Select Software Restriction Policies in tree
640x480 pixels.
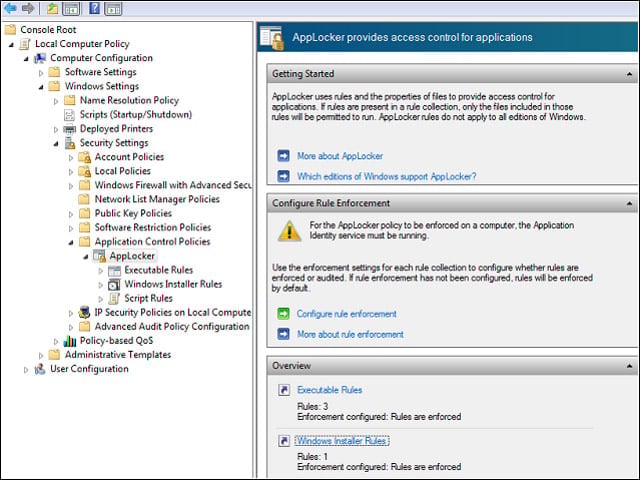click(x=153, y=227)
